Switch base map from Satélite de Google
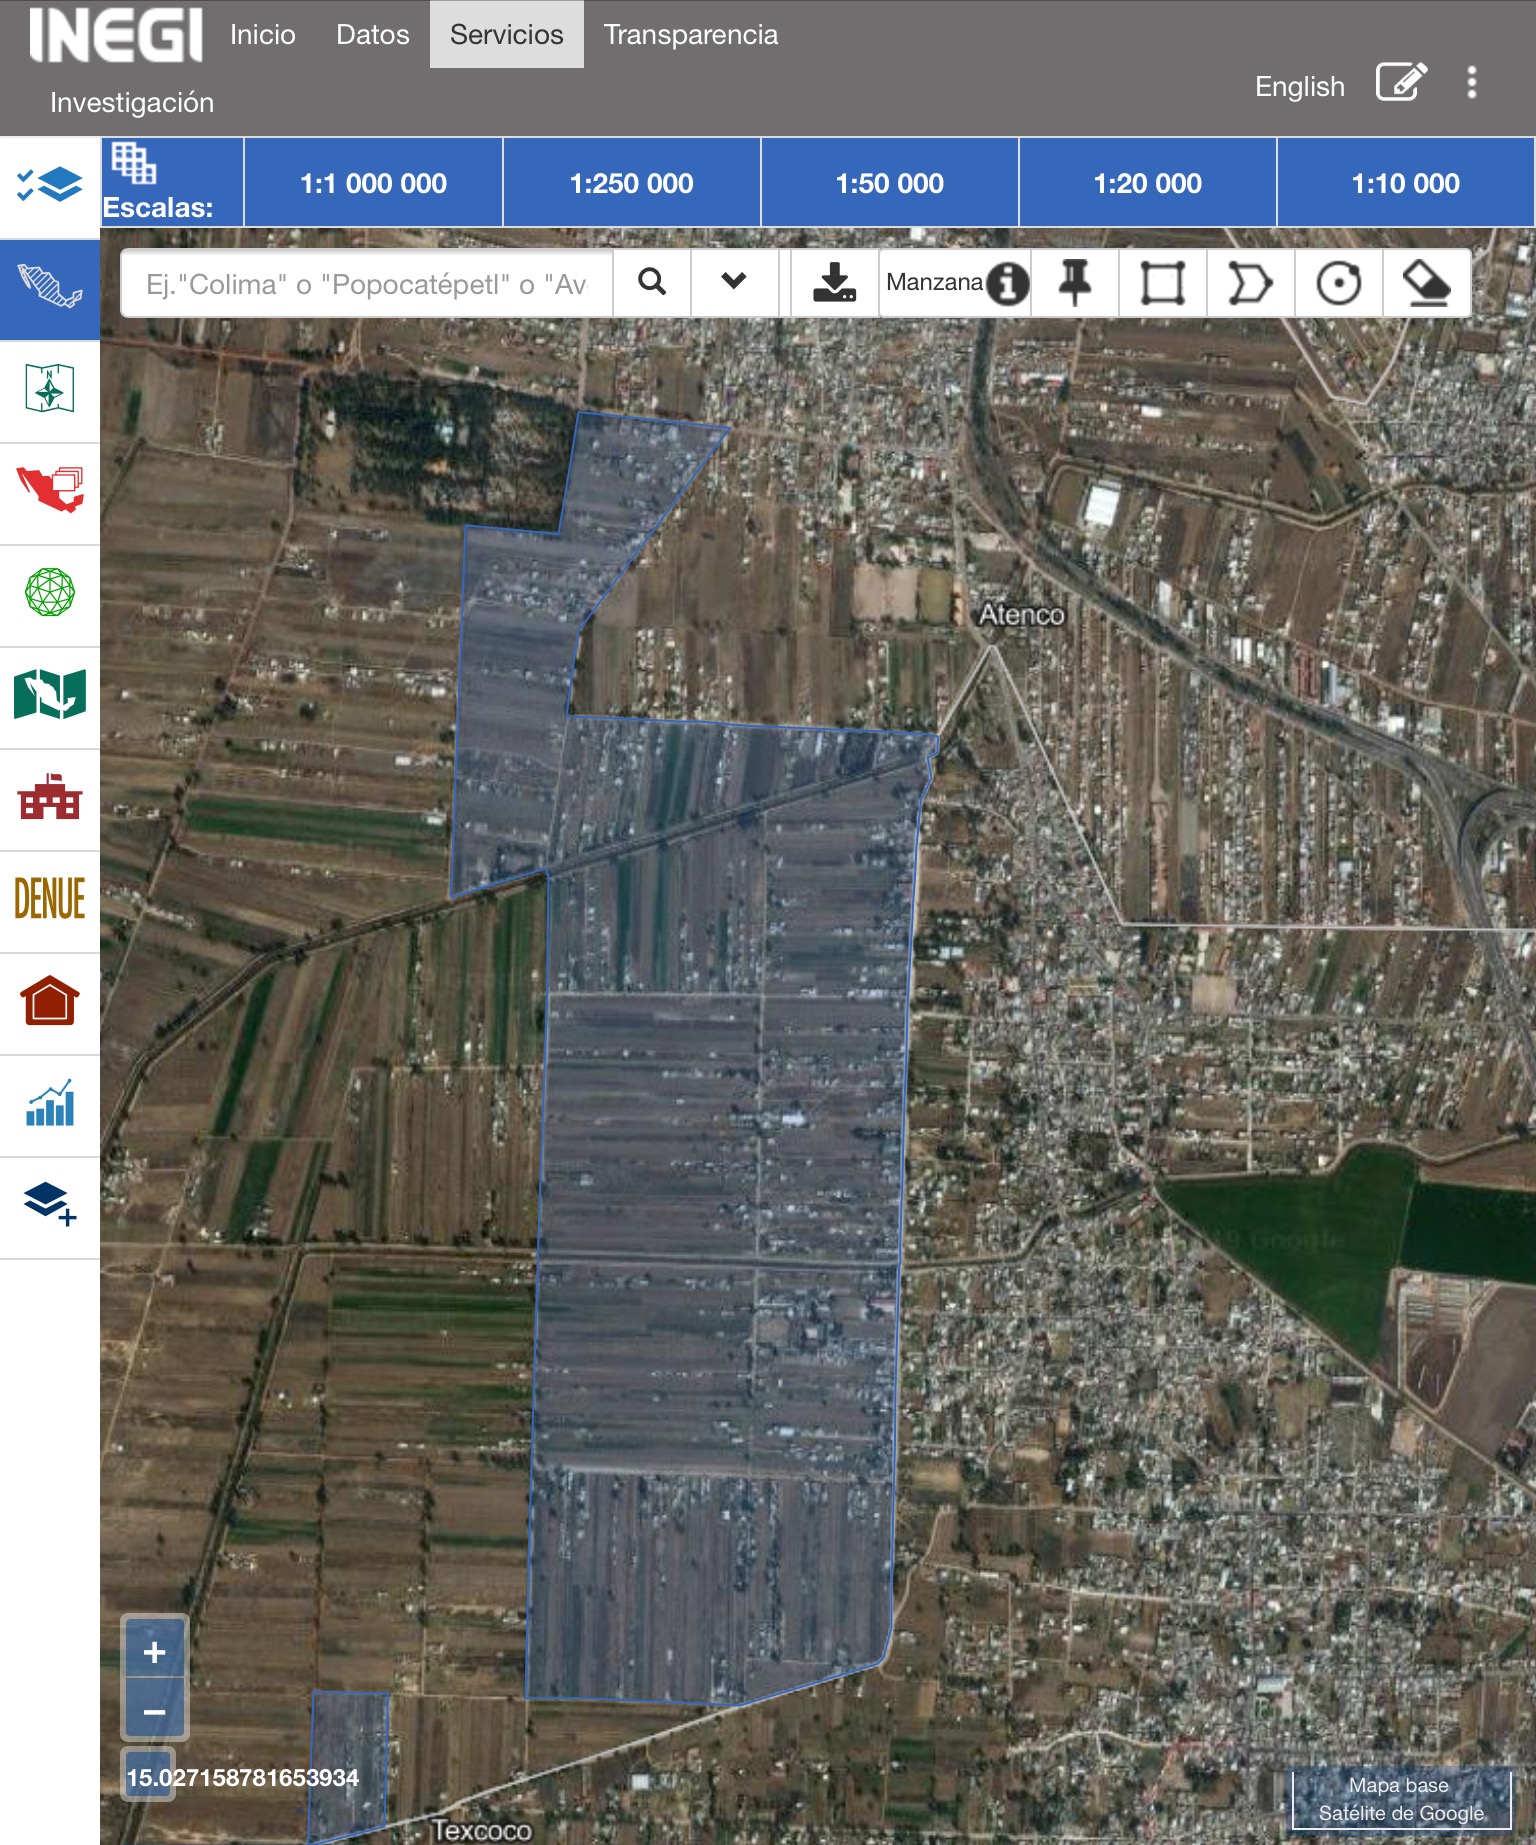Image resolution: width=1536 pixels, height=1845 pixels. click(1401, 1799)
